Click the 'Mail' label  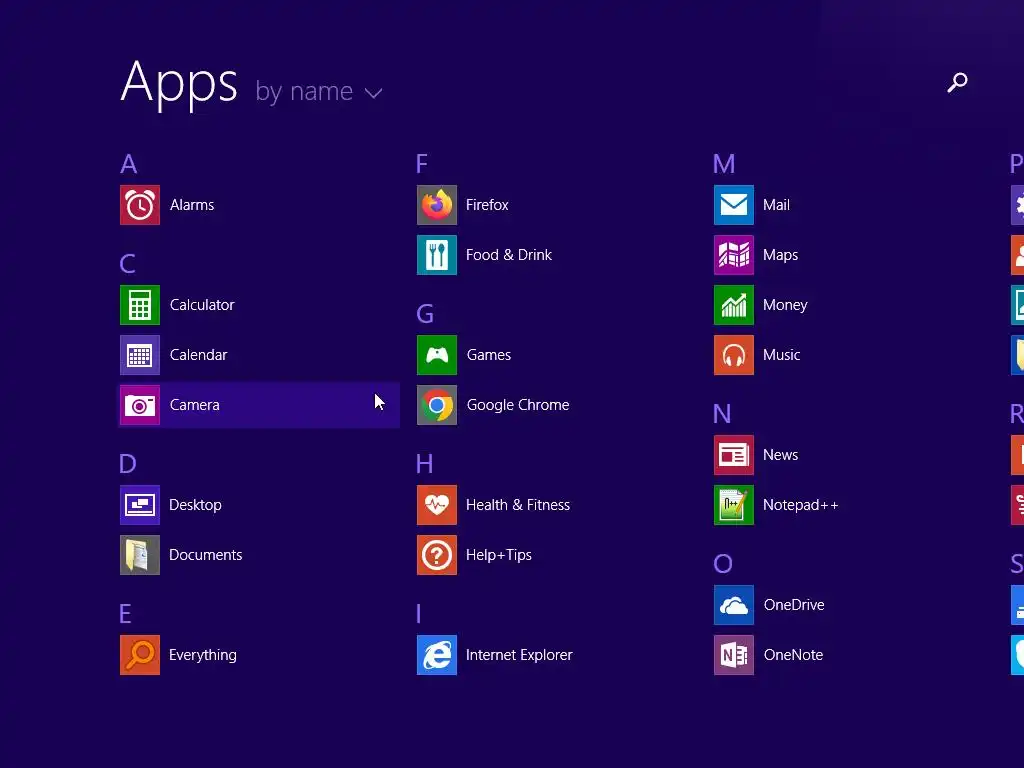776,205
